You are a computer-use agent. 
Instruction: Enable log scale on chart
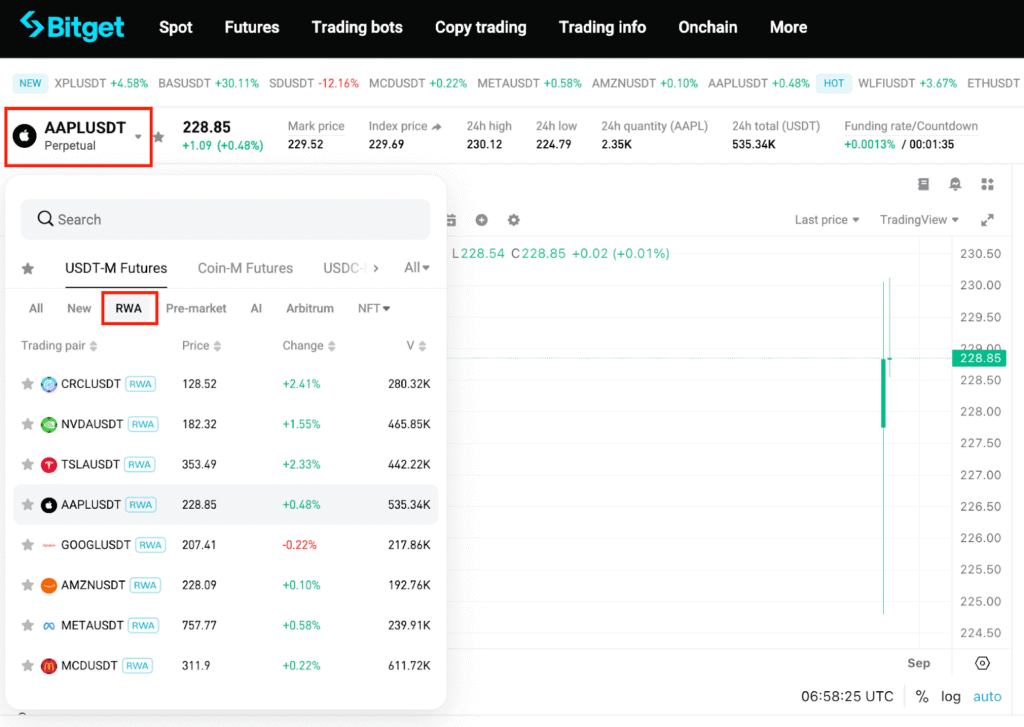pyautogui.click(x=951, y=696)
